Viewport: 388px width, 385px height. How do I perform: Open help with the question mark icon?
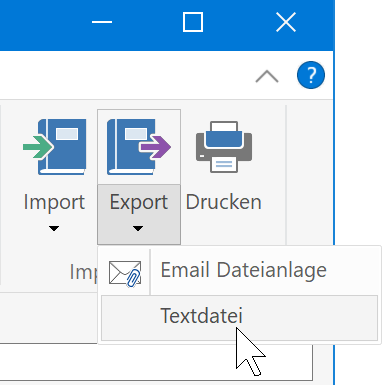[311, 75]
